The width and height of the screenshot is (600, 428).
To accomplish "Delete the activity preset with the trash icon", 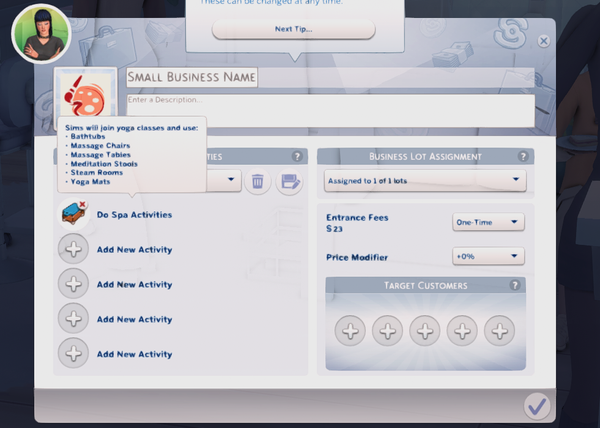I will pyautogui.click(x=257, y=181).
